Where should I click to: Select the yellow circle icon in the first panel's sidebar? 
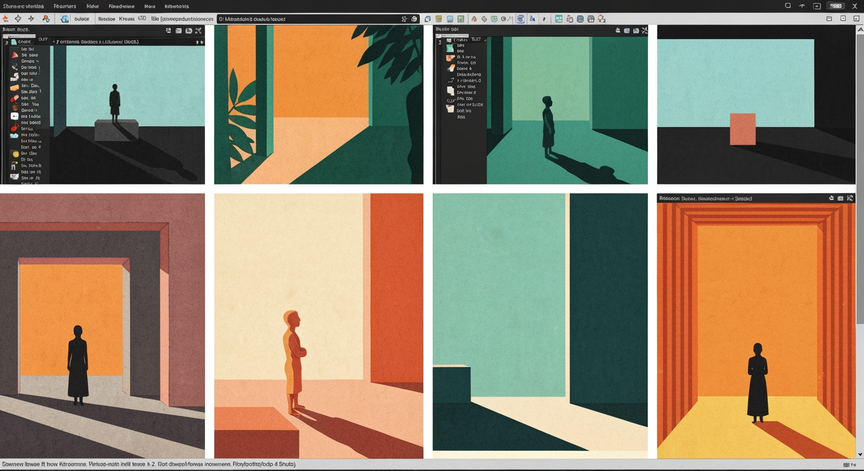pyautogui.click(x=15, y=154)
